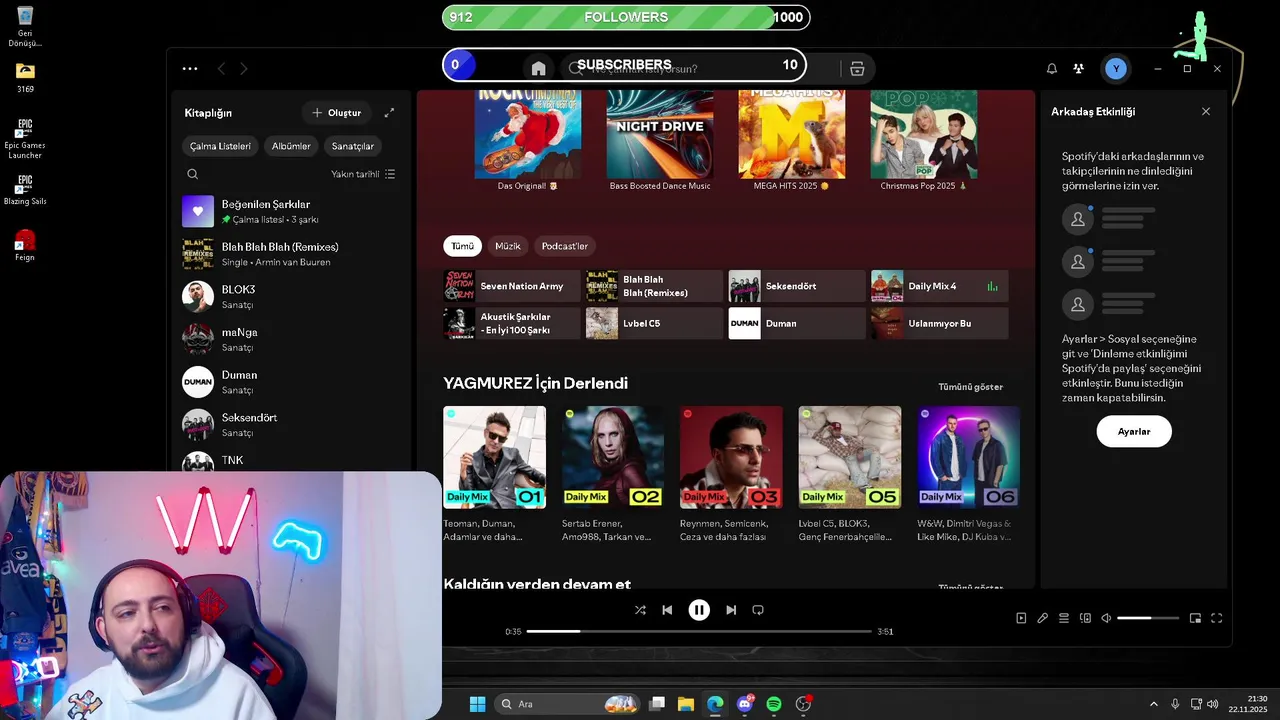Screen dimensions: 1280x720
Task: Adjust the volume slider
Action: pos(1148,618)
